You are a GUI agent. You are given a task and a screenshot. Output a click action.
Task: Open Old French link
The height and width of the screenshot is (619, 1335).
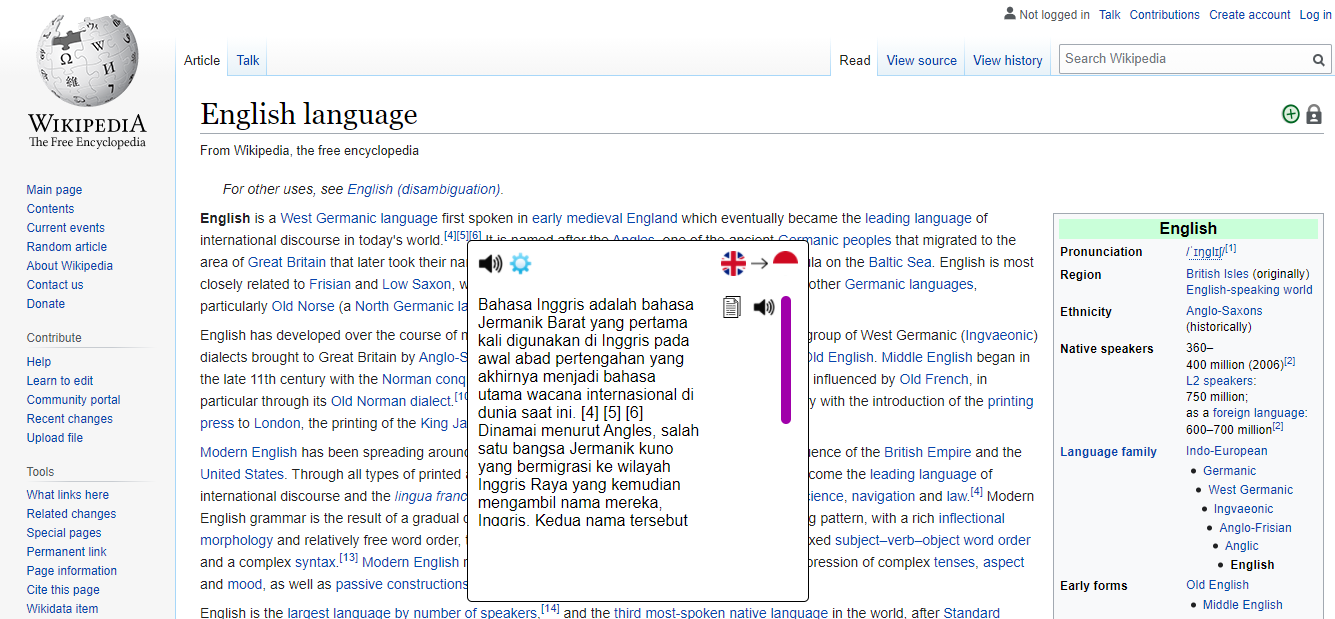tap(934, 379)
